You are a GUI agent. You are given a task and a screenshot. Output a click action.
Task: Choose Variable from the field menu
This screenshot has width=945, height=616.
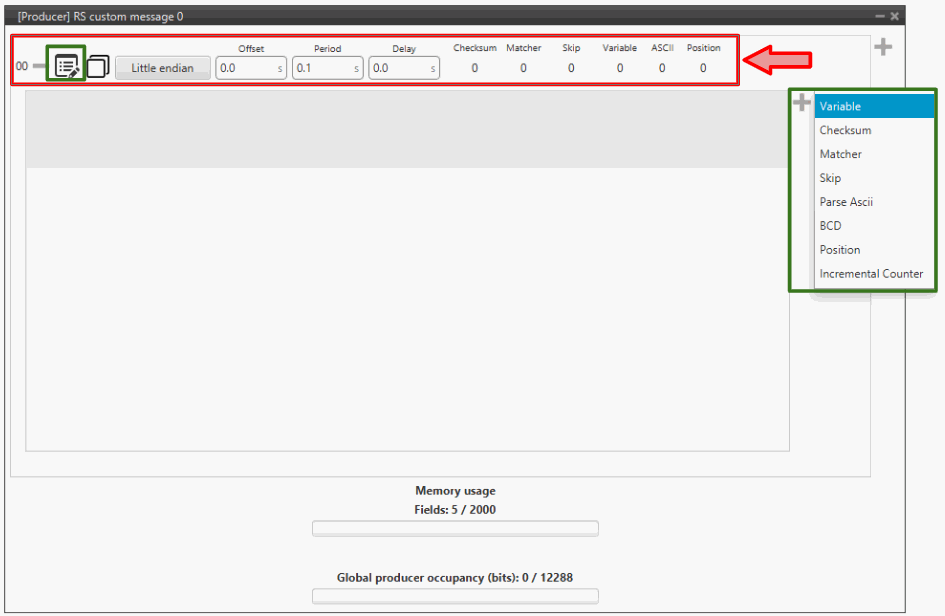[874, 106]
